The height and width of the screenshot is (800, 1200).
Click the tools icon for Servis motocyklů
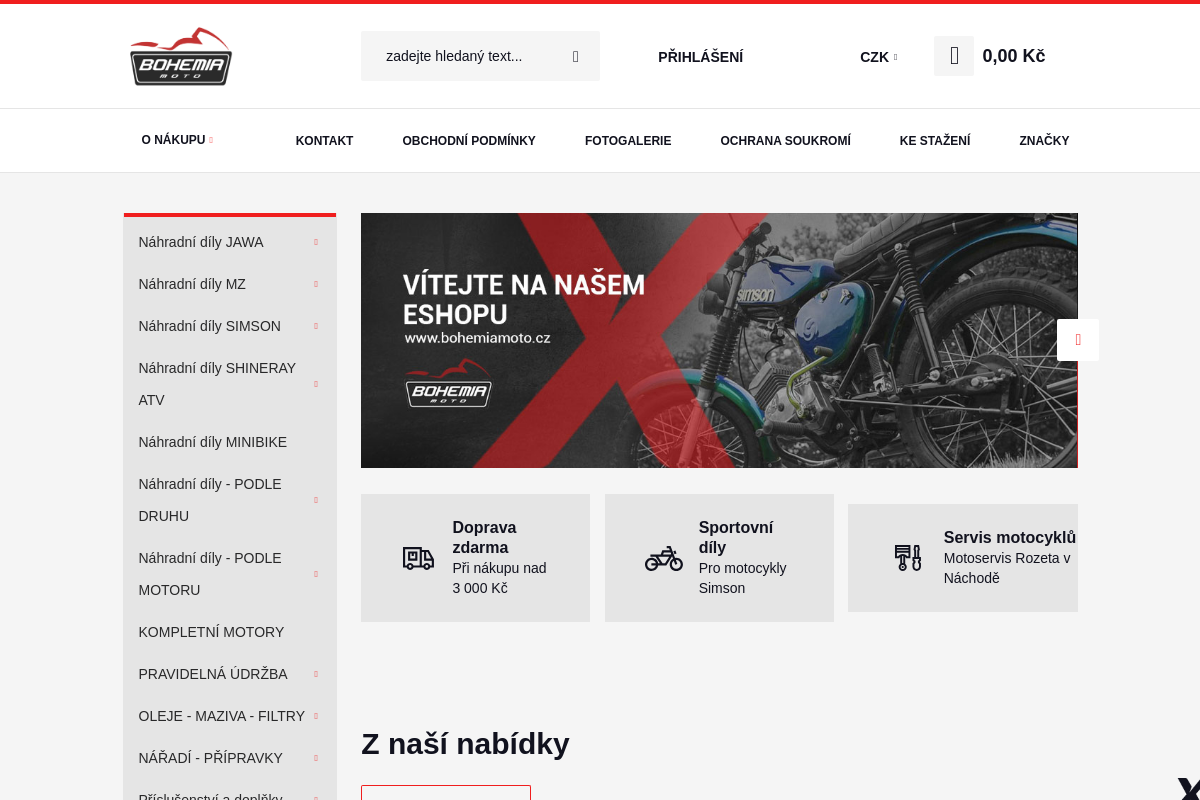pos(908,558)
